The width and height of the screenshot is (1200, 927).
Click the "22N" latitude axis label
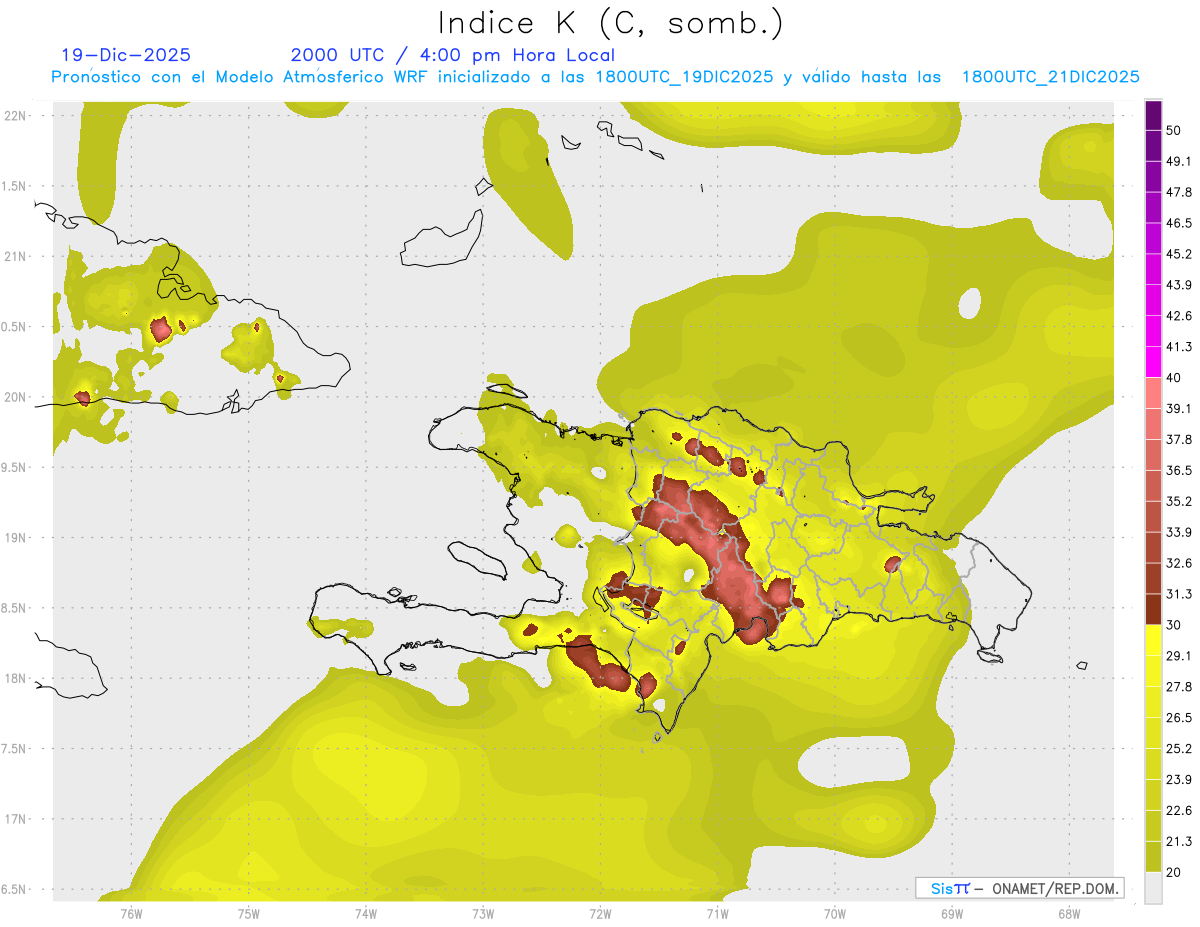point(14,115)
